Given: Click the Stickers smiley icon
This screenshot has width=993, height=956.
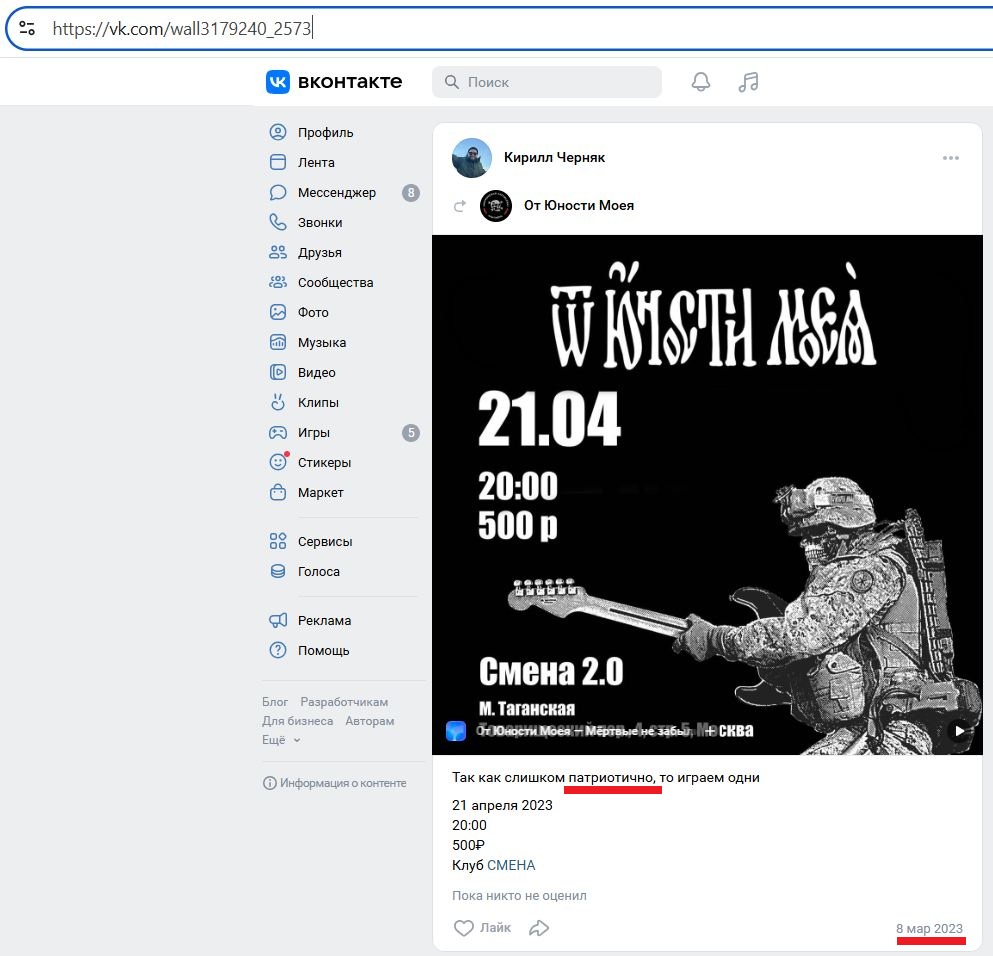Looking at the screenshot, I should tap(278, 463).
